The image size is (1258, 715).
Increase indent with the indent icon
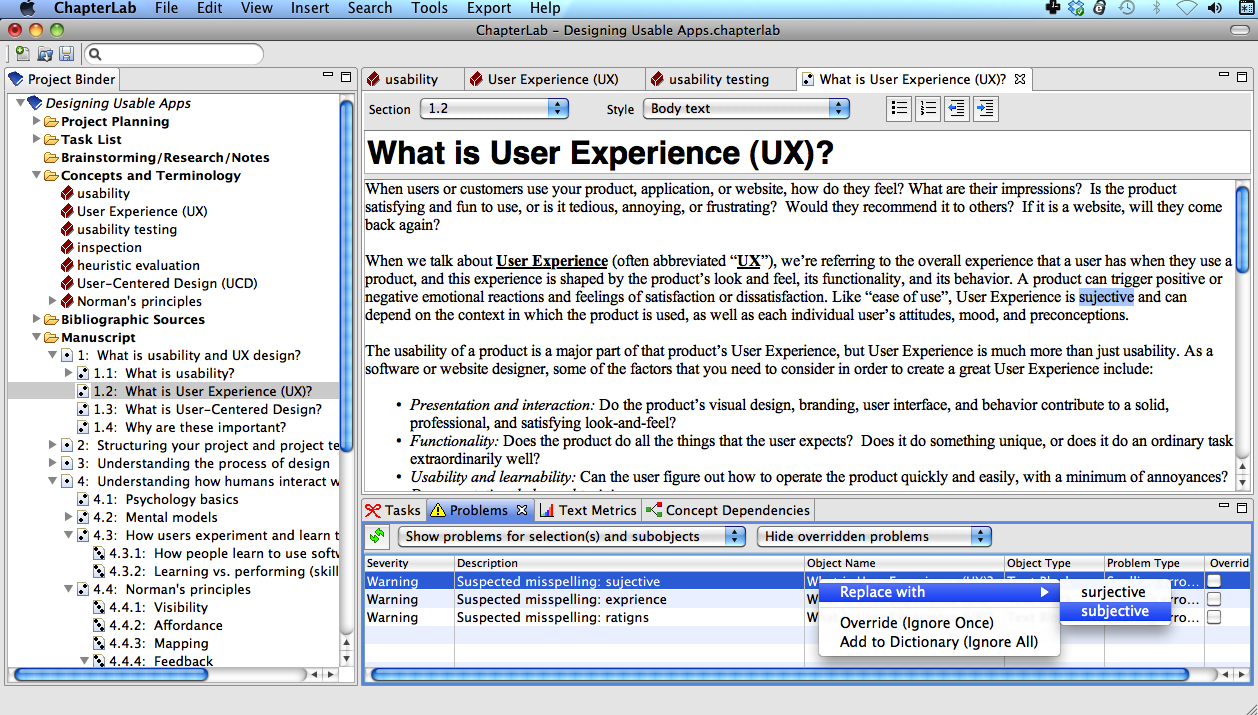[986, 109]
